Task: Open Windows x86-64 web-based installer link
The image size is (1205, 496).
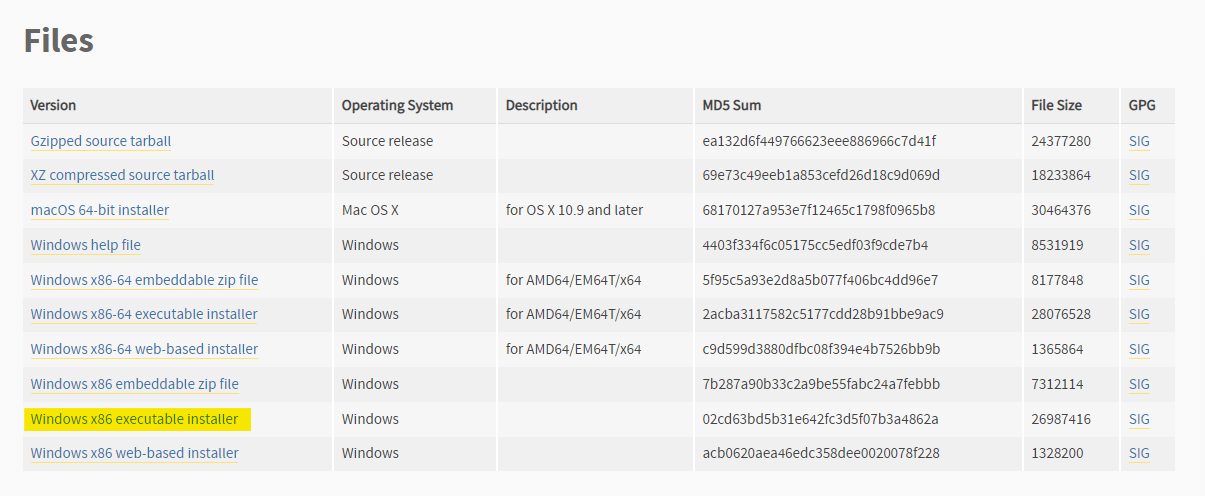Action: pos(145,349)
